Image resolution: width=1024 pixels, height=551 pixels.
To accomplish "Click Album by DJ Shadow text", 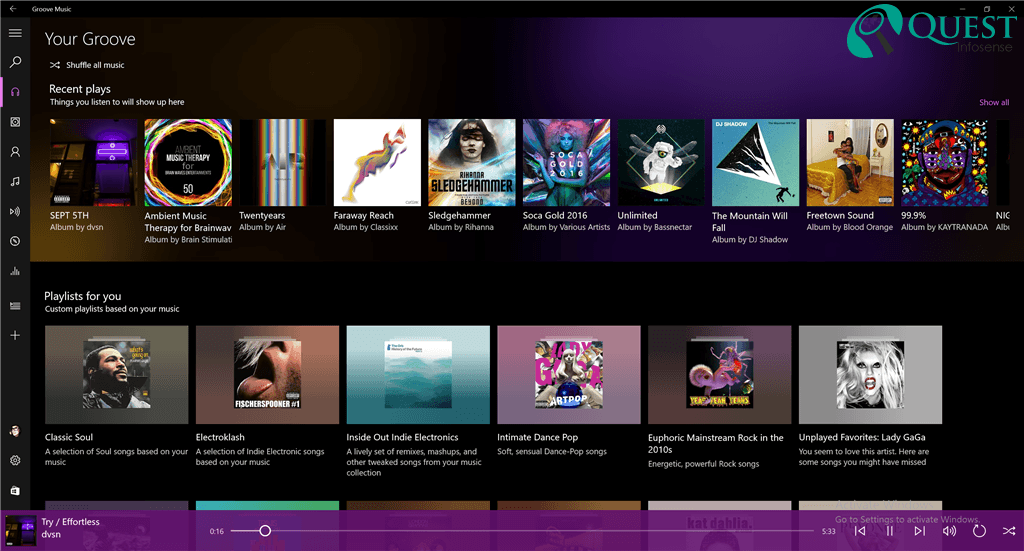I will click(x=750, y=240).
